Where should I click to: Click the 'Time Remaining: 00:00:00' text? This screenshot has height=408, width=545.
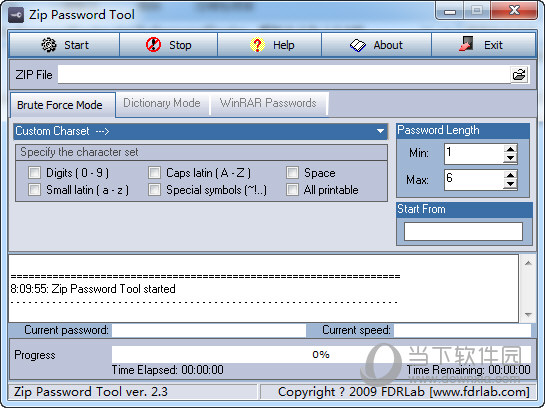click(x=469, y=370)
